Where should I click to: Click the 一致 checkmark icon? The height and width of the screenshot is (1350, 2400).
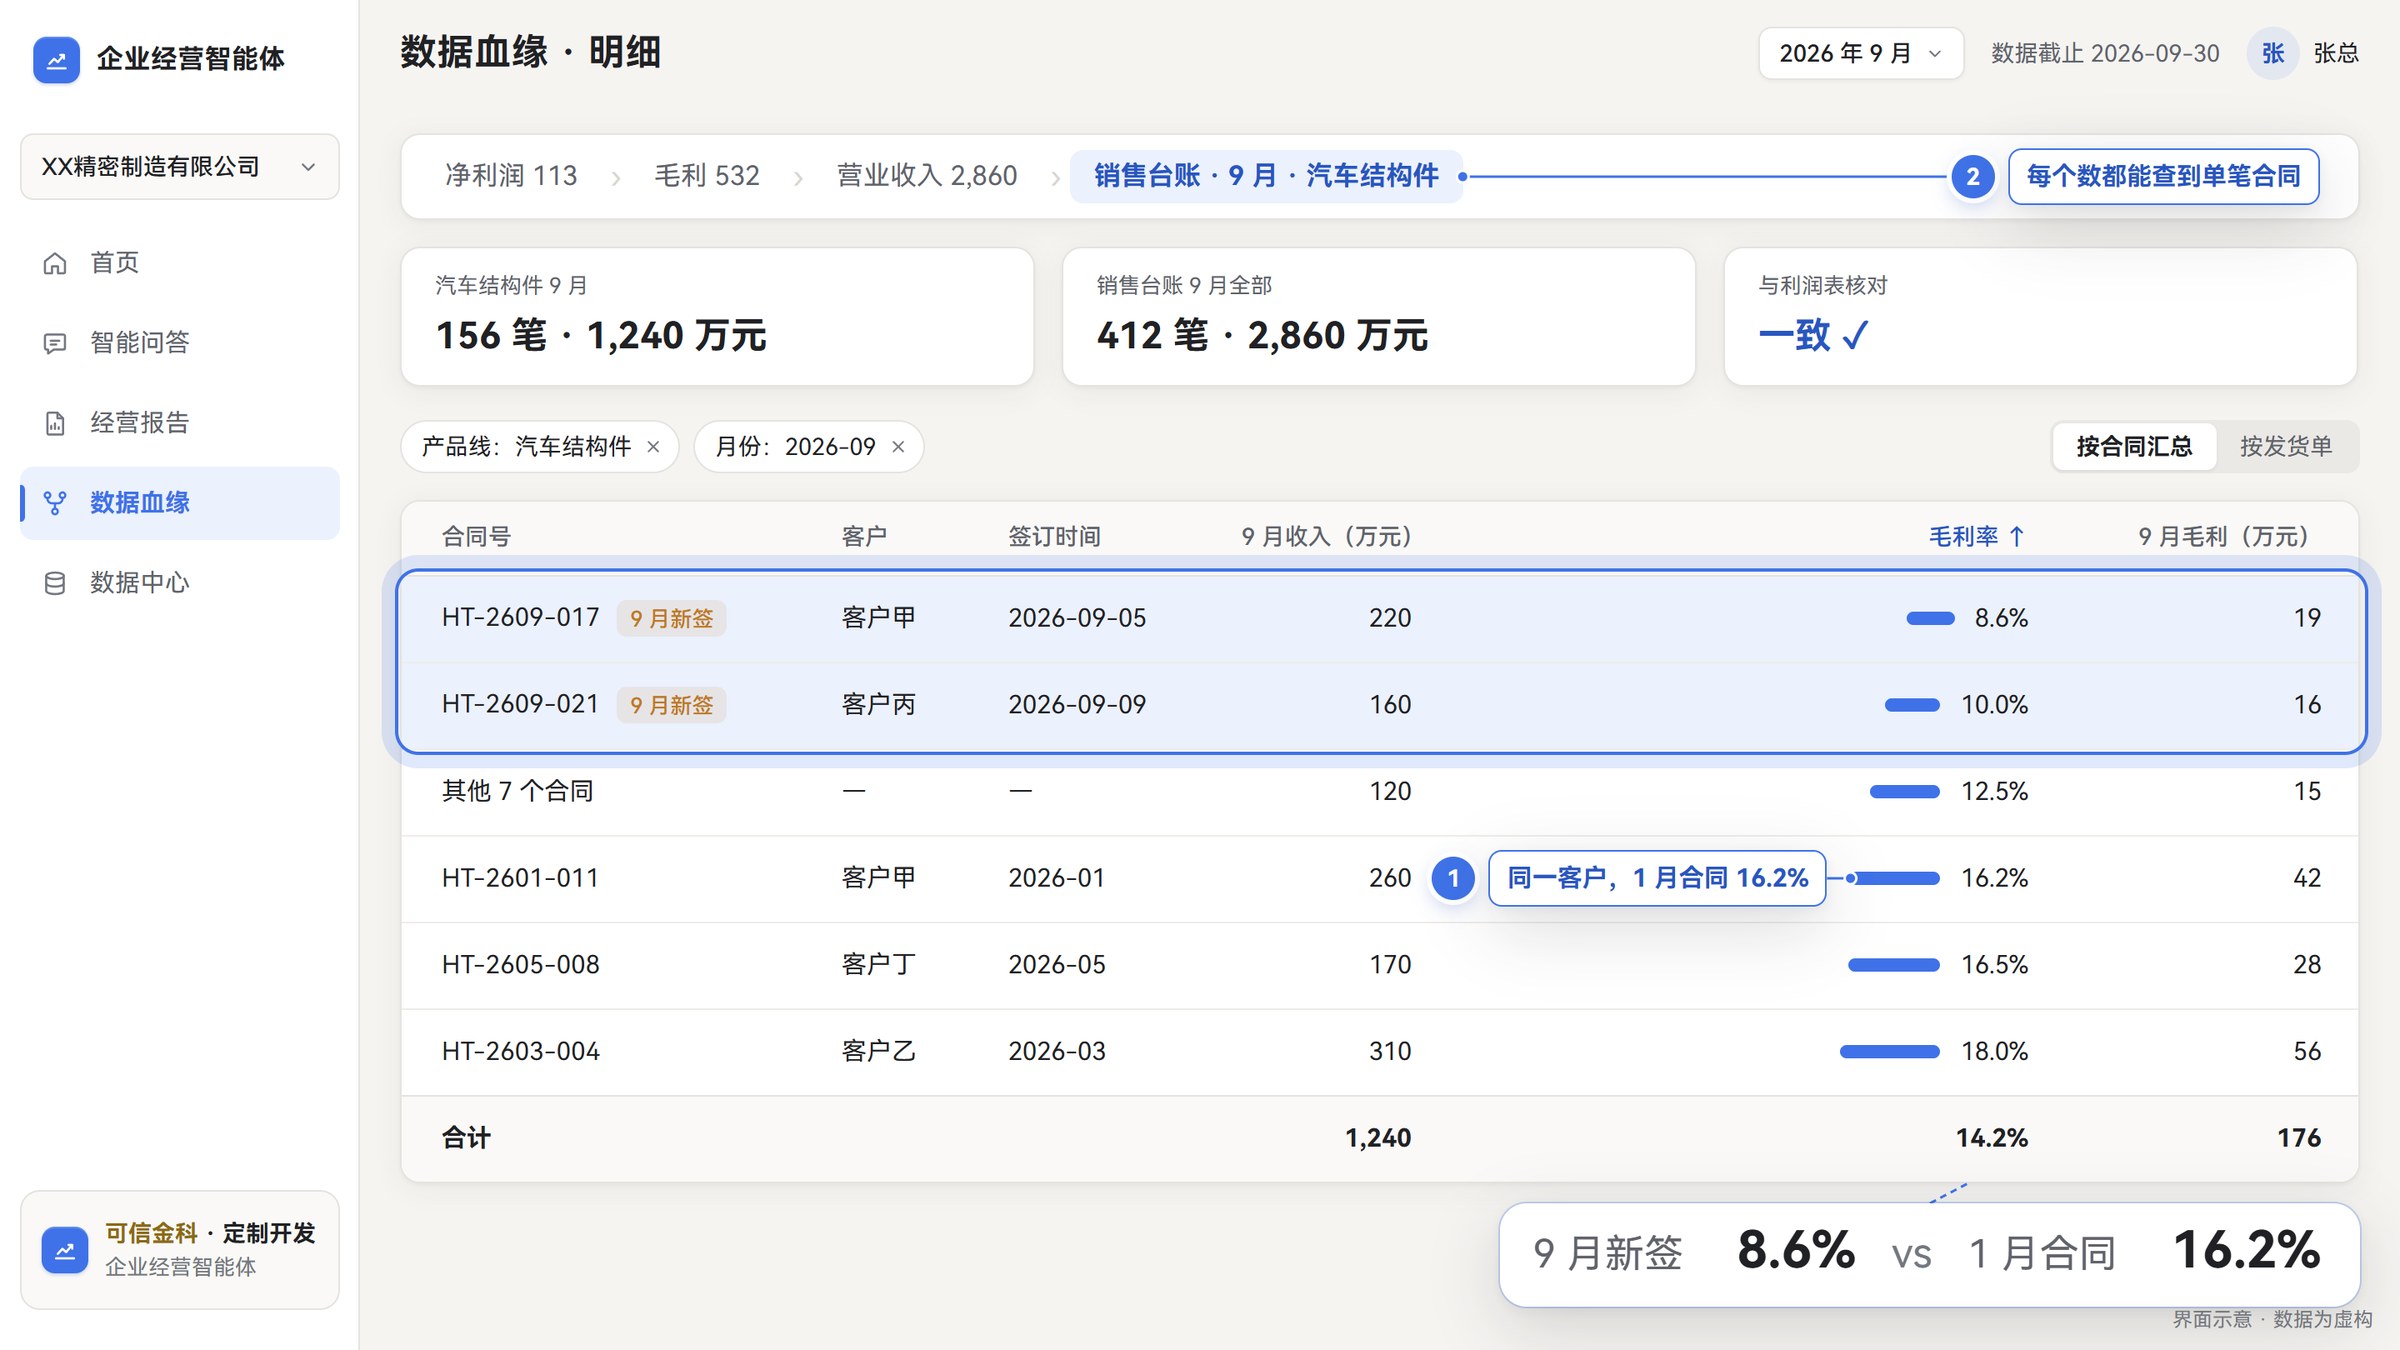1855,335
